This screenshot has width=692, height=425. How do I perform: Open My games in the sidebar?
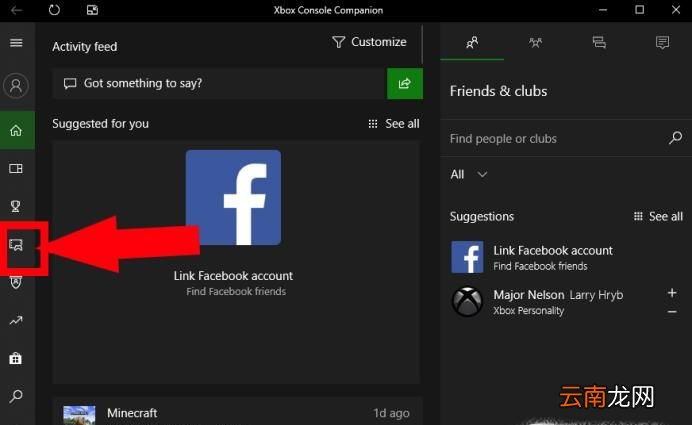[x=16, y=169]
